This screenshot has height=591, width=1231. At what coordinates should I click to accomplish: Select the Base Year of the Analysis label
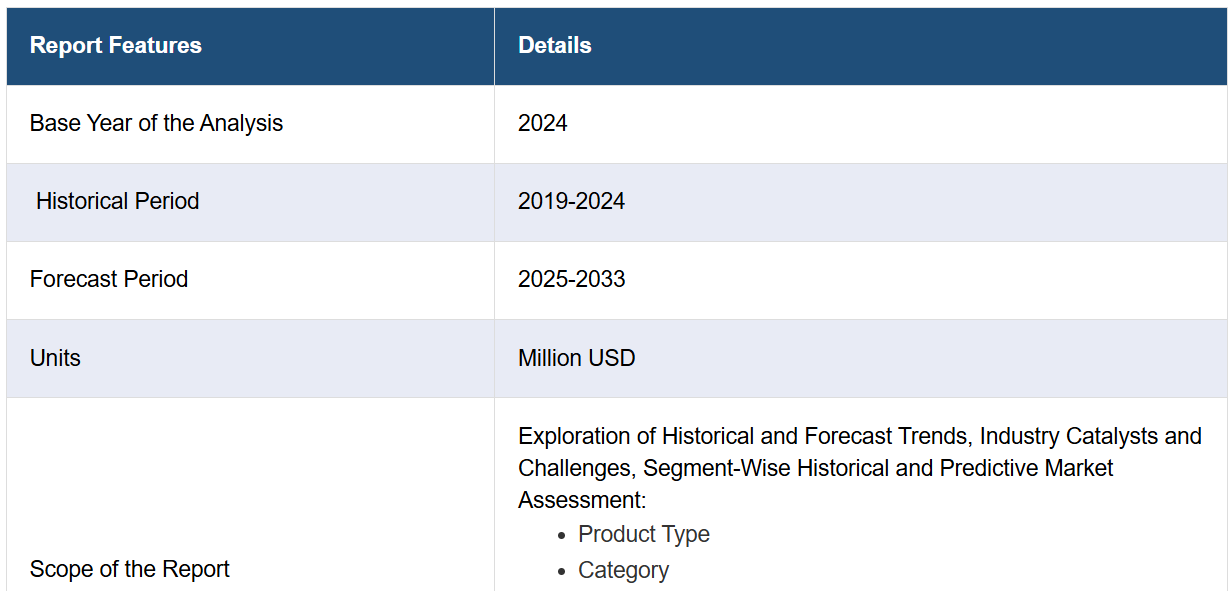tap(156, 124)
